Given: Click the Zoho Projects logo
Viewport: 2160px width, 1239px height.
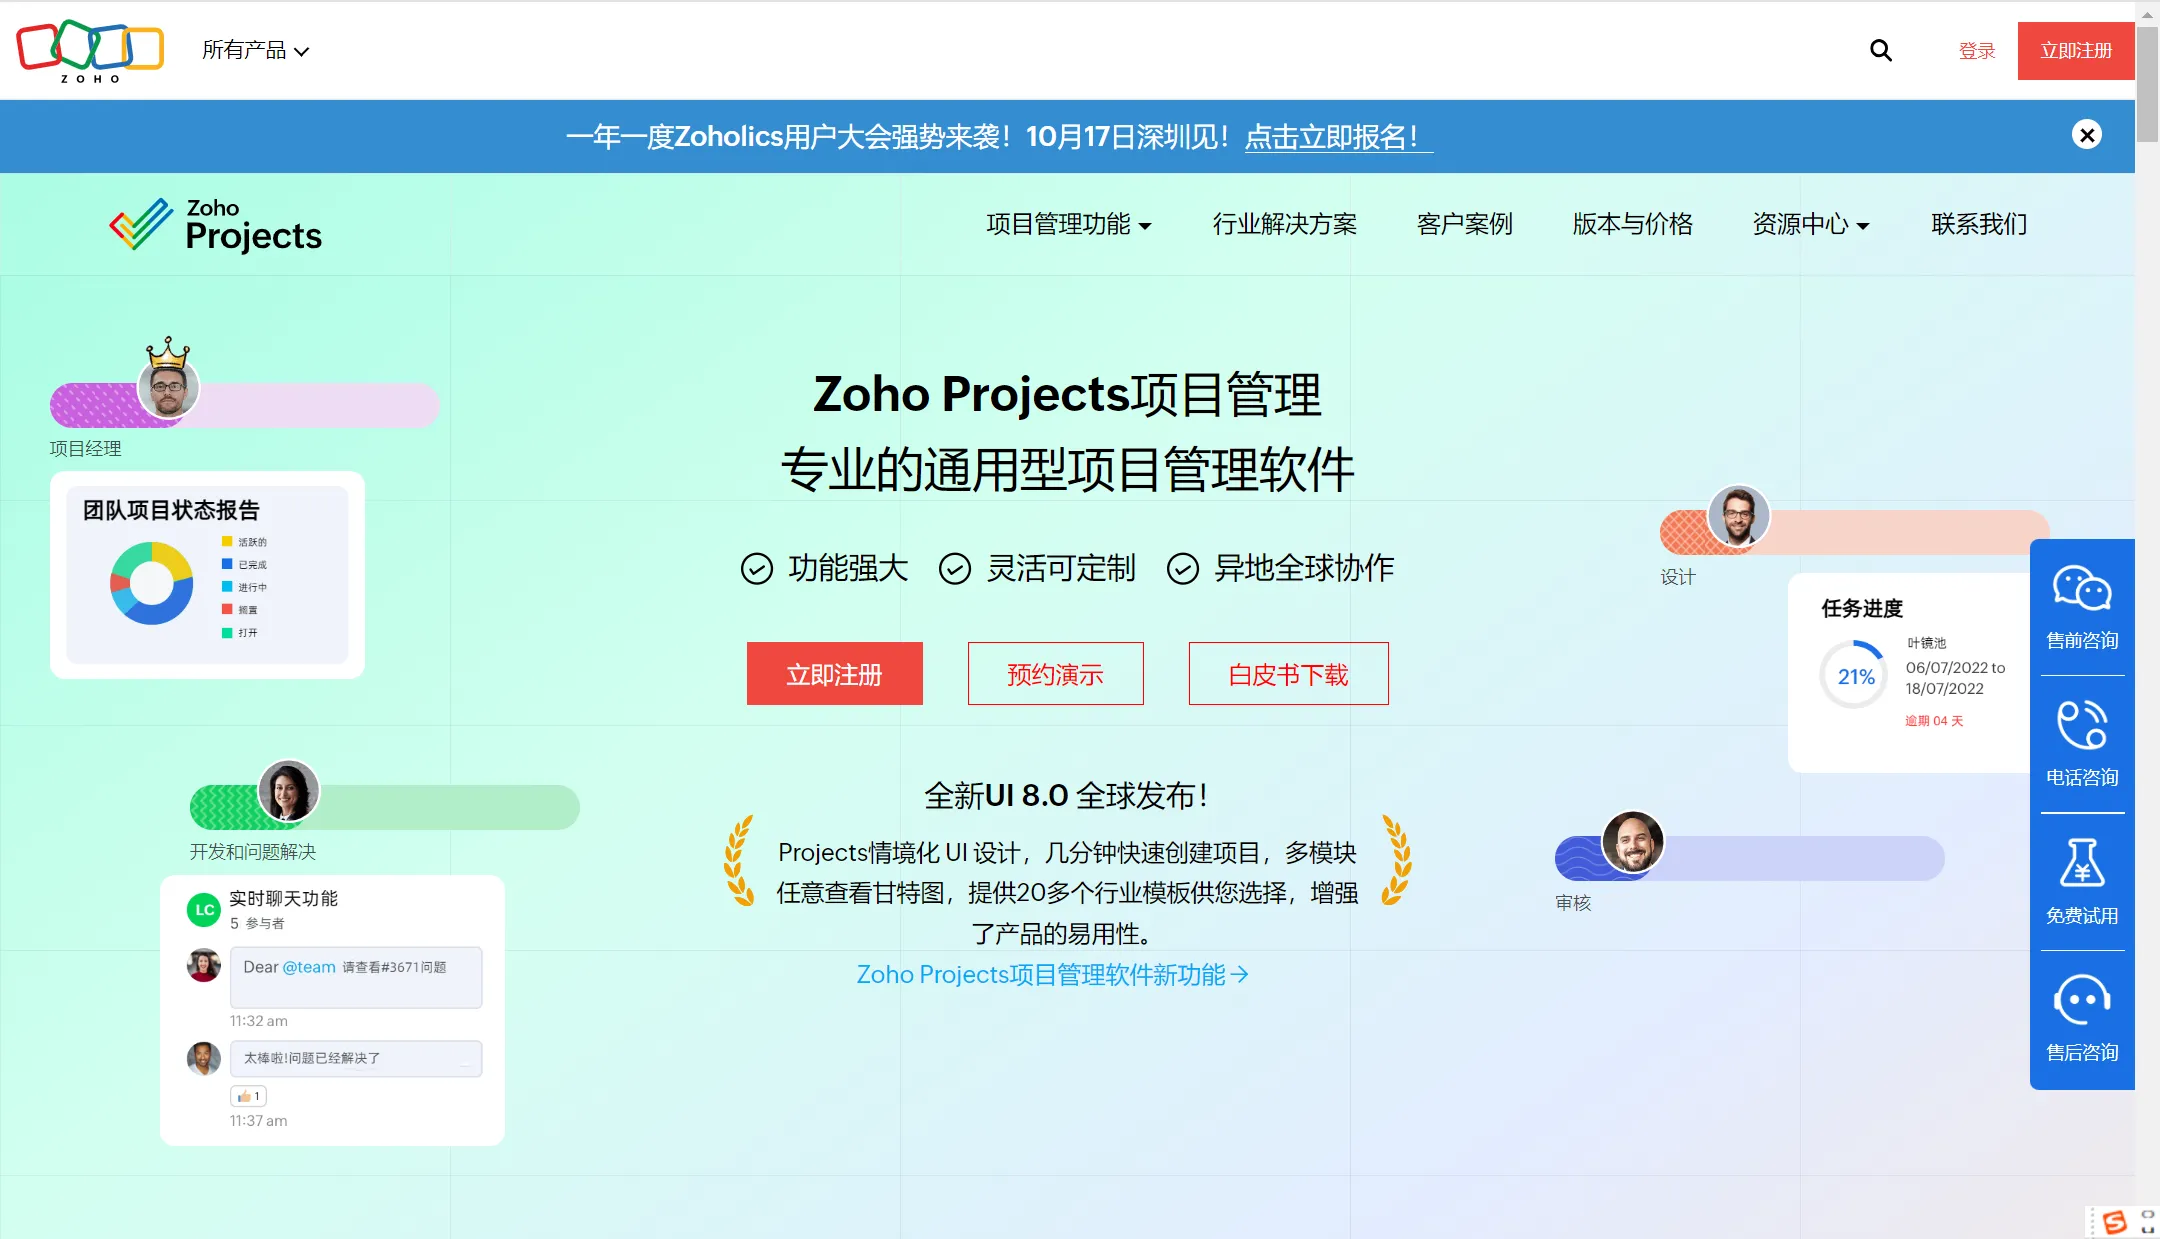Looking at the screenshot, I should pos(216,225).
